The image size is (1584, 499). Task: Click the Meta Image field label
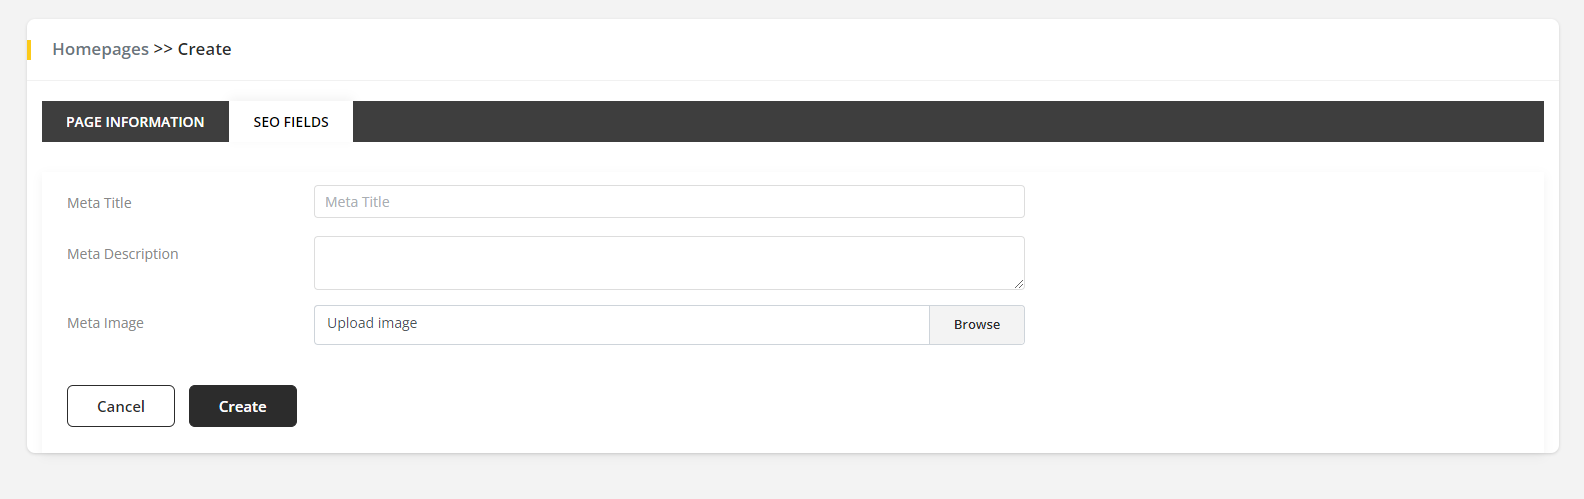tap(105, 323)
